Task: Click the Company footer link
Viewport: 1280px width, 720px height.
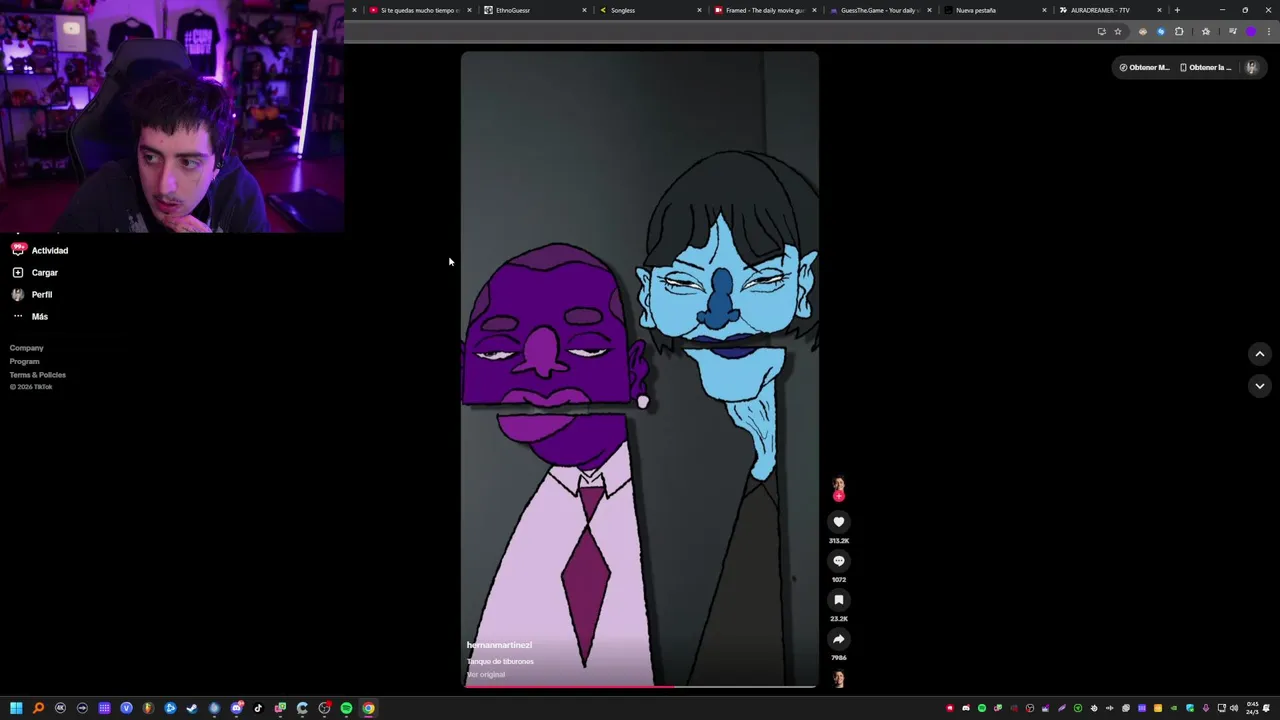Action: (x=27, y=348)
